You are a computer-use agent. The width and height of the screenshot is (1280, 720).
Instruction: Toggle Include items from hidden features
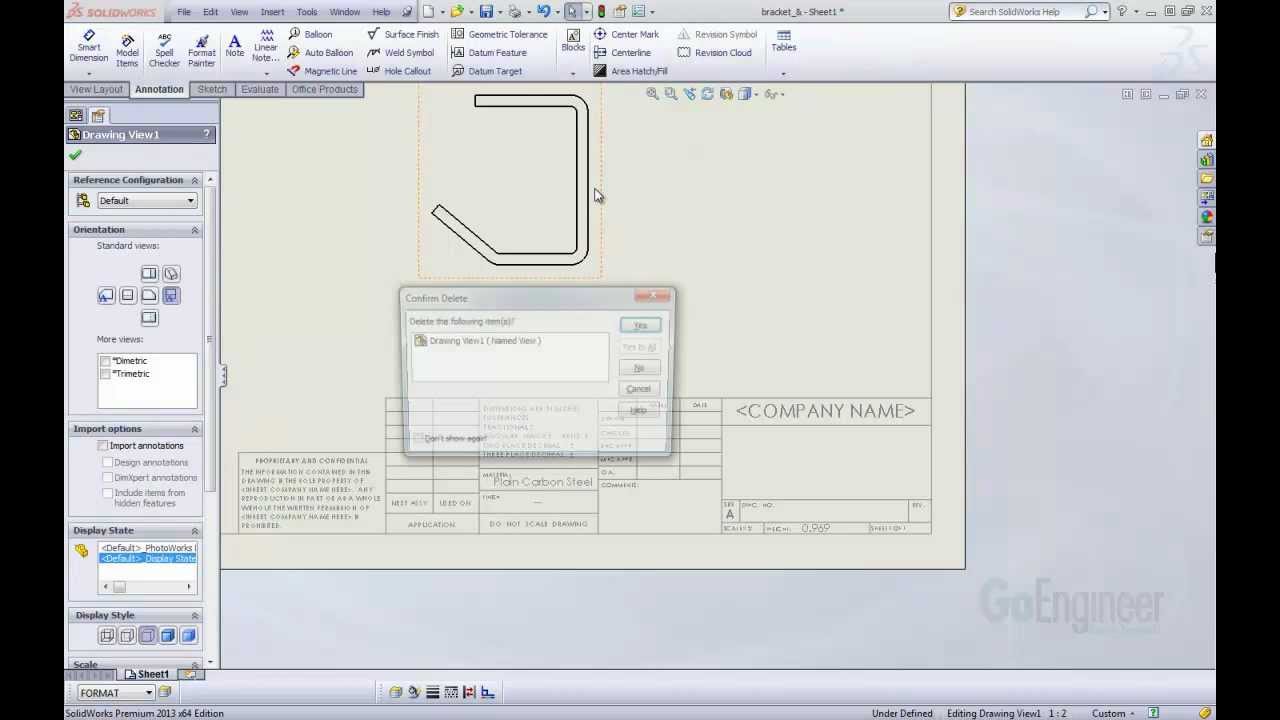tap(108, 493)
